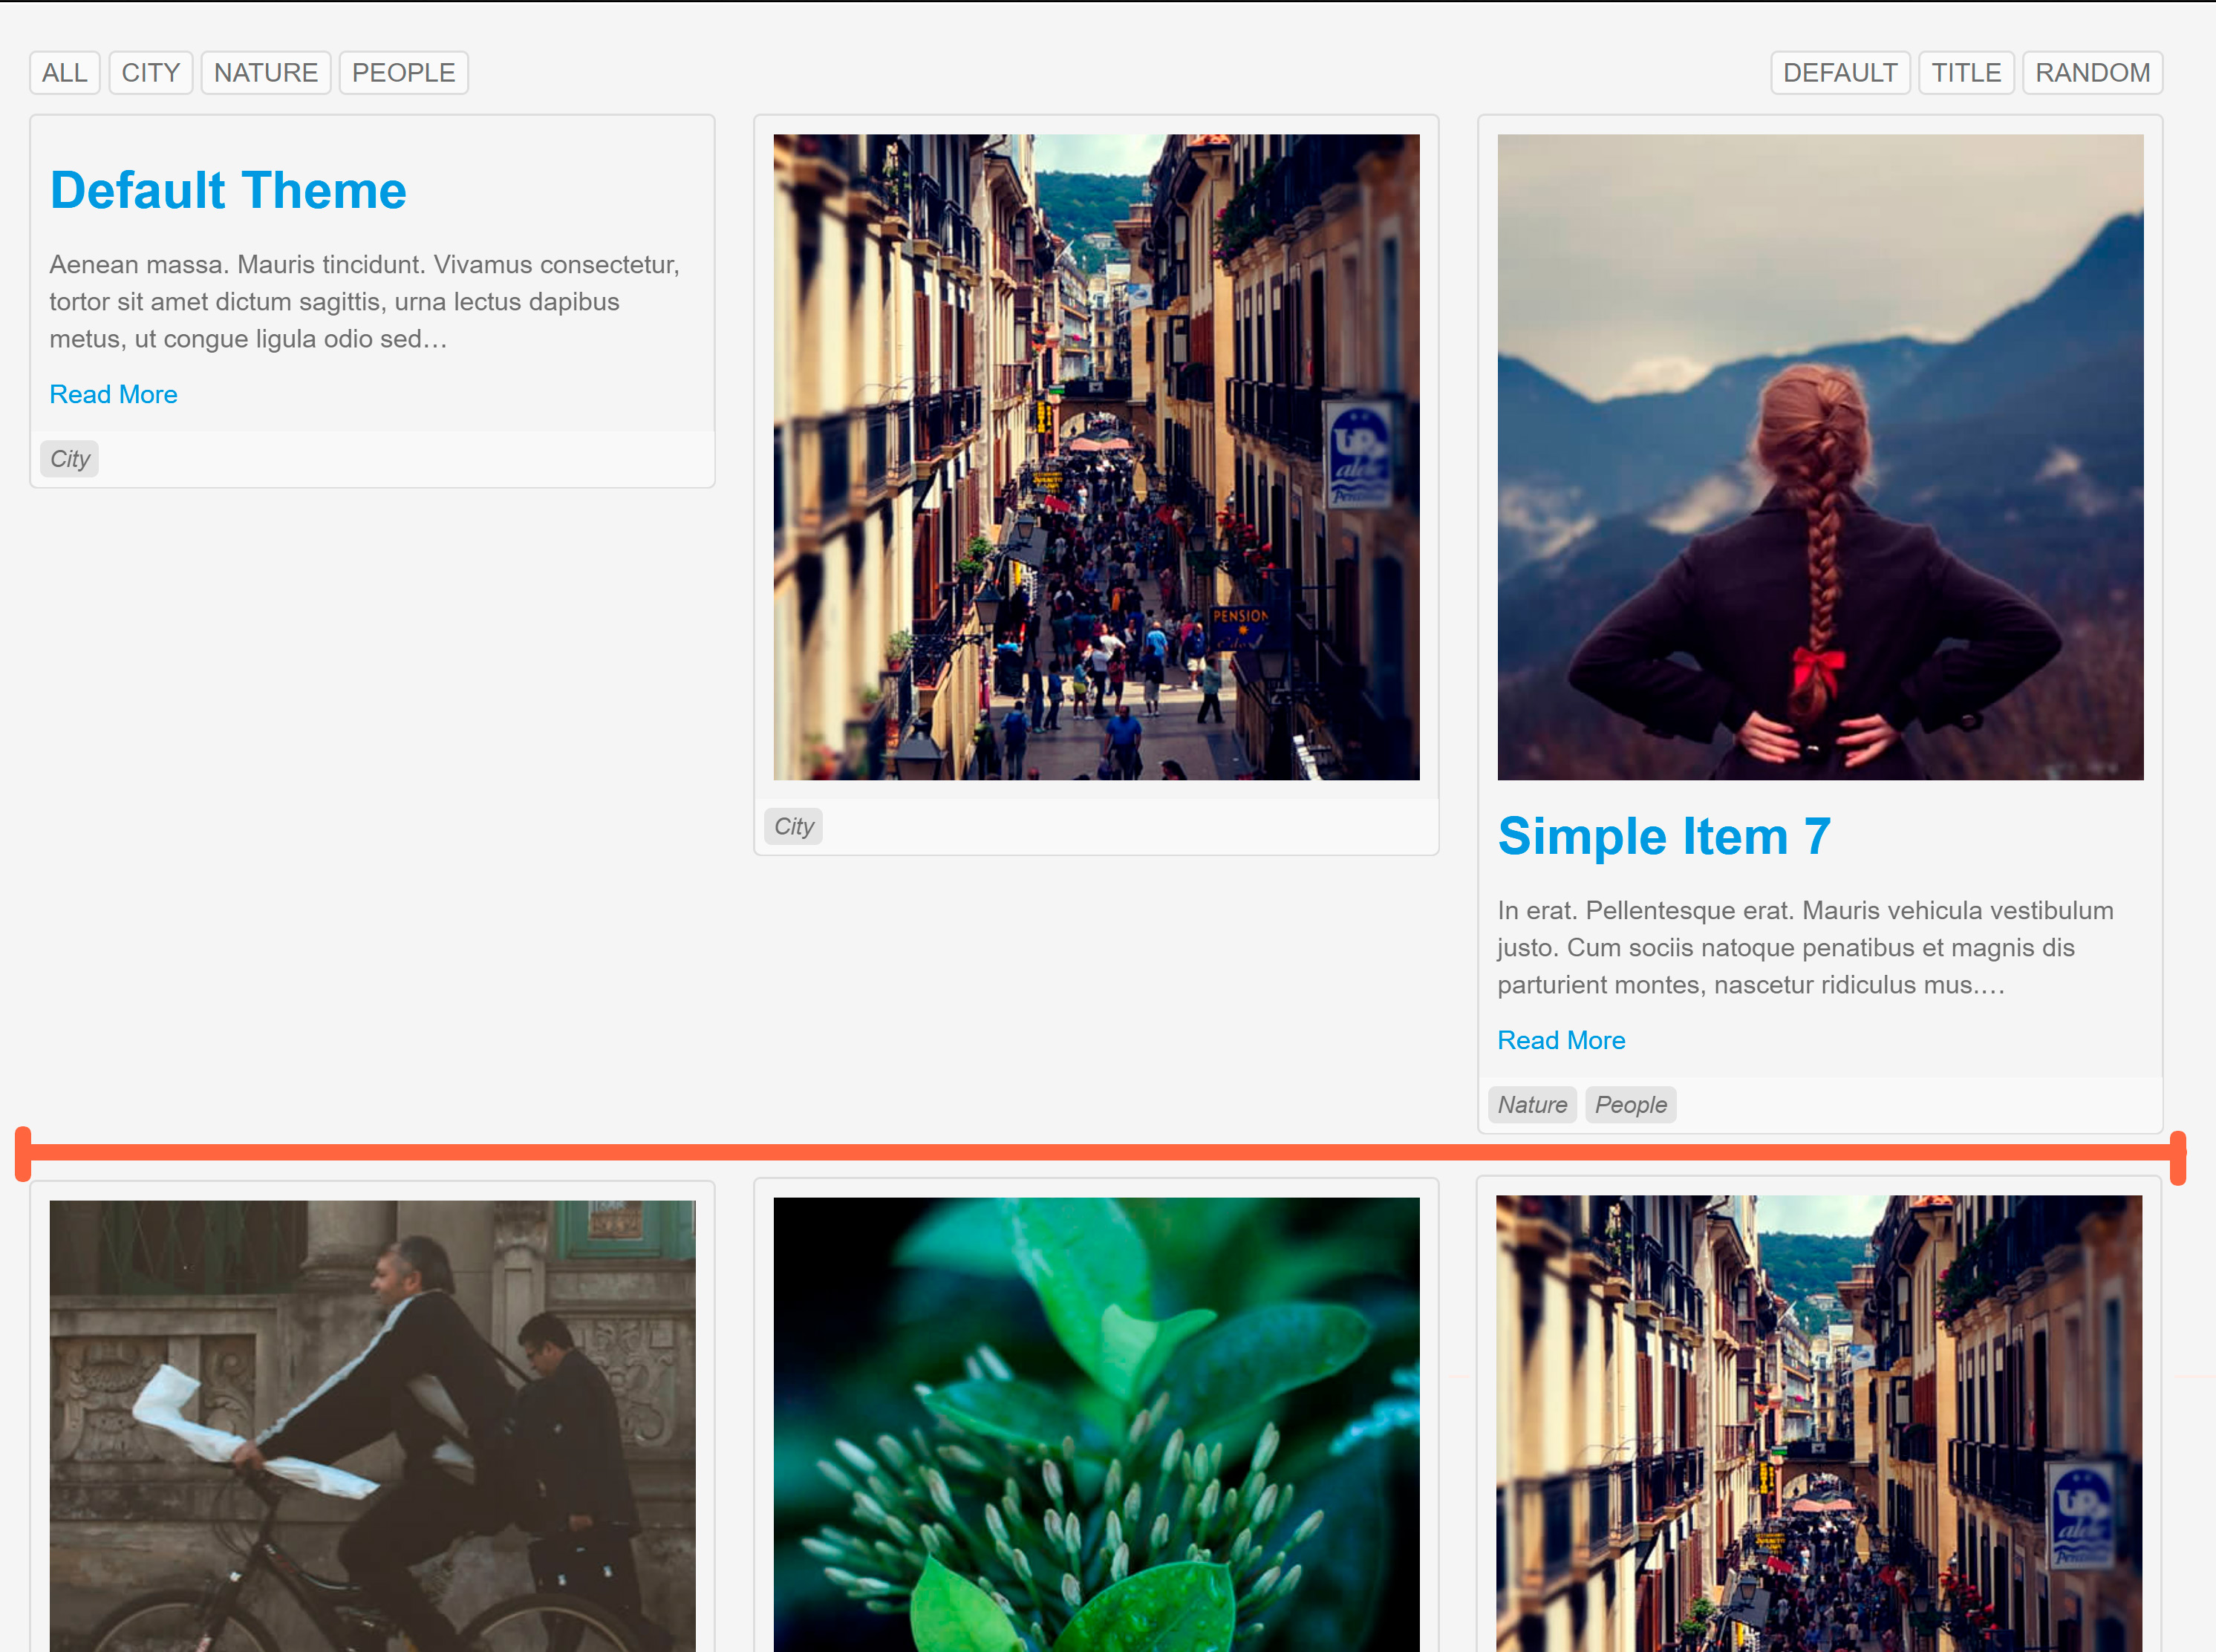Open the braided hair woman photo
Screen dimensions: 2216x1652
[x=1820, y=457]
